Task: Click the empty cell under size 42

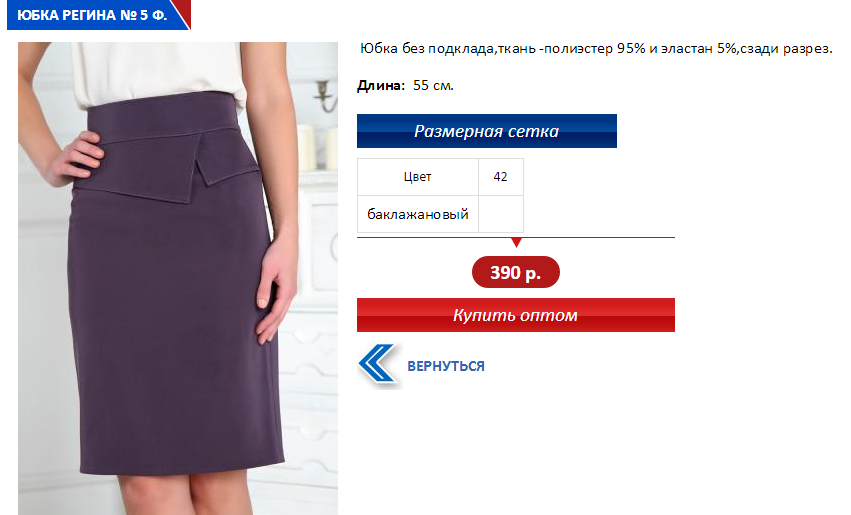Action: pos(500,214)
